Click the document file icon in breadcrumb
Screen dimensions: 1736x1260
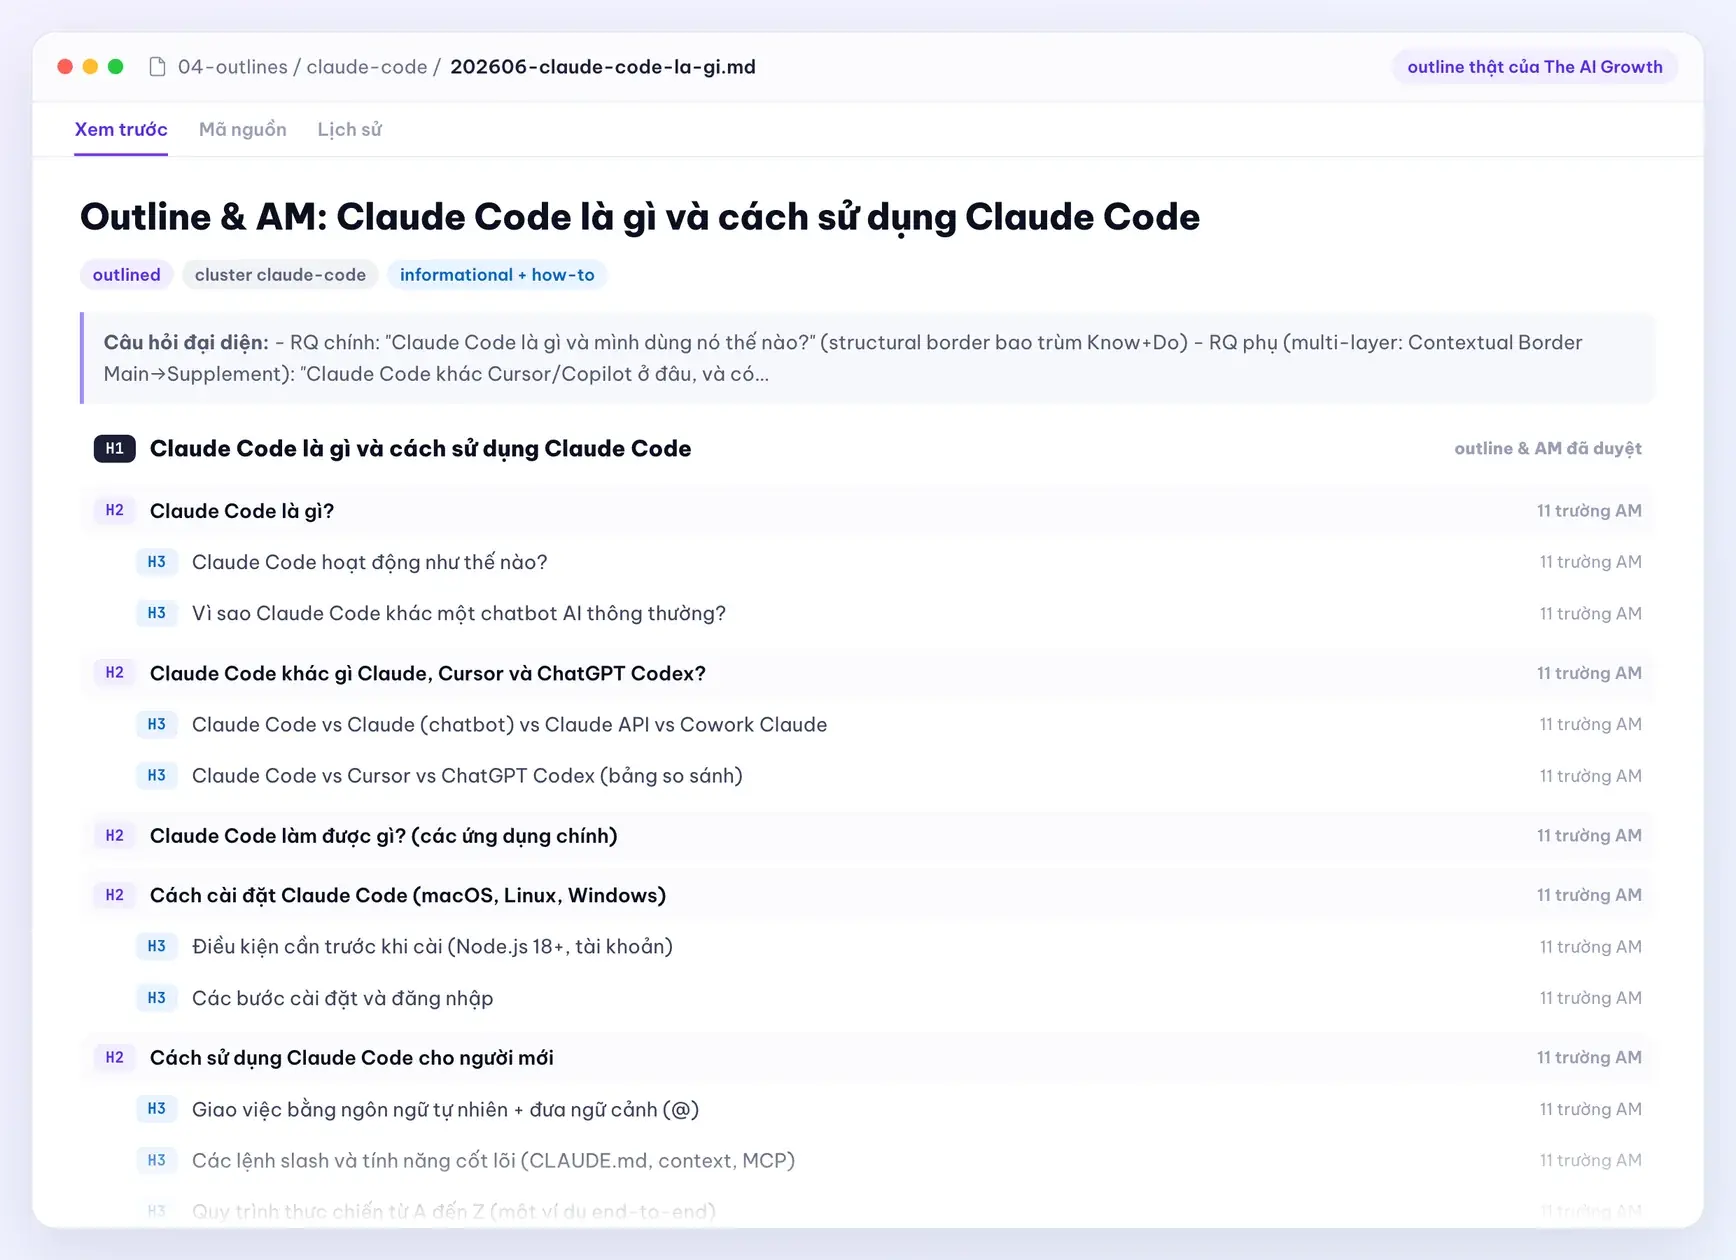(x=157, y=67)
